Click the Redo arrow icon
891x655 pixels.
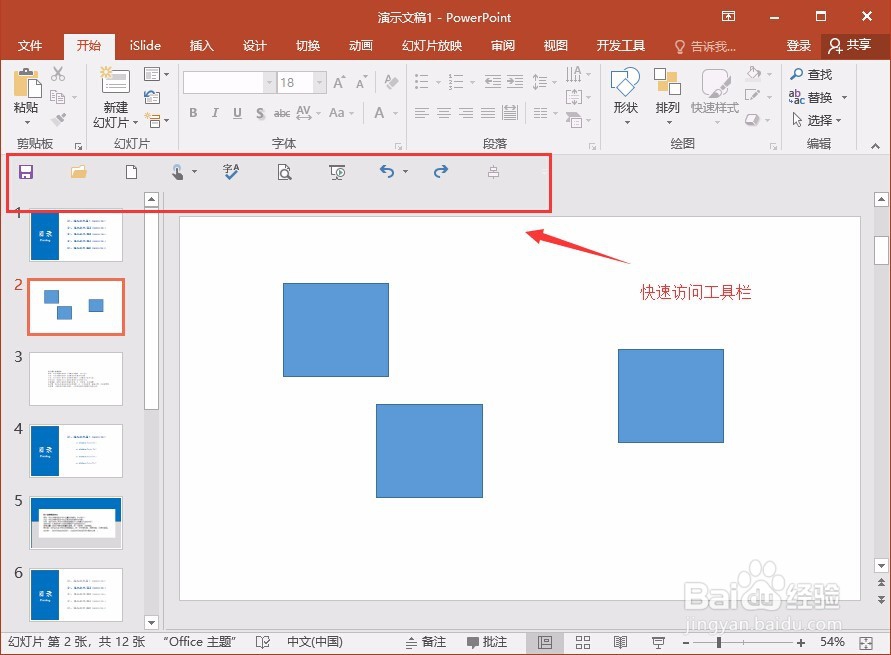tap(441, 171)
